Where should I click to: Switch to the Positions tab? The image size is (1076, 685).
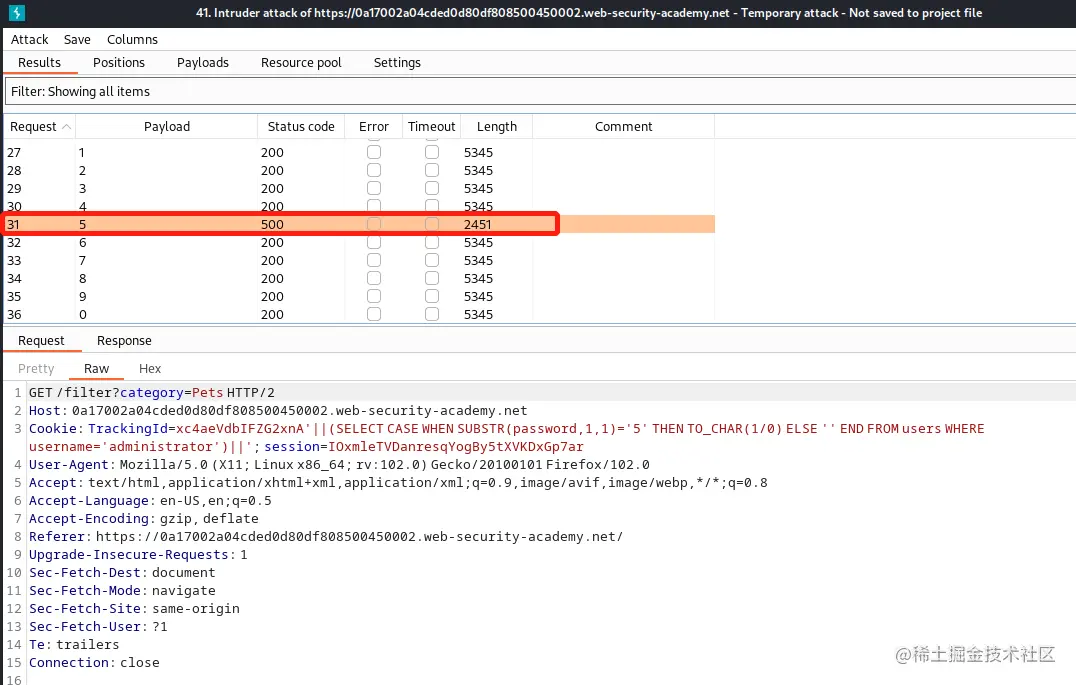(119, 62)
